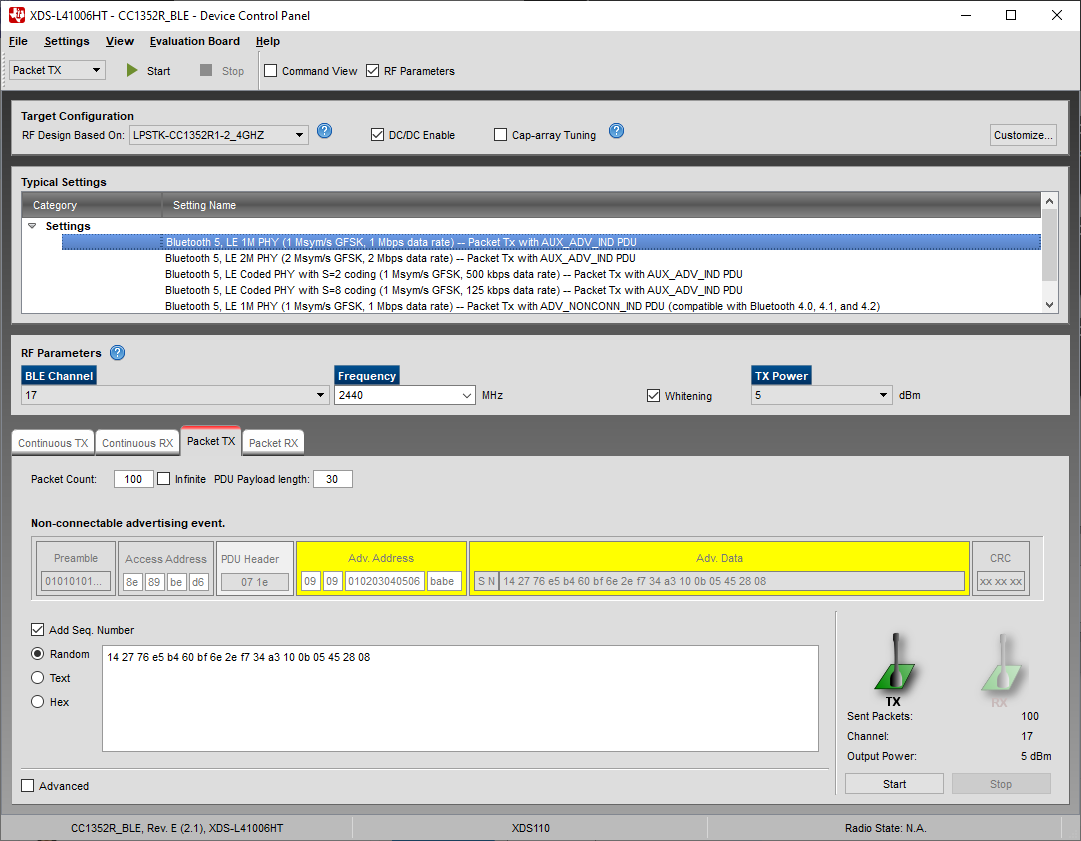Switch to the Continuous TX tab
Image resolution: width=1081 pixels, height=841 pixels.
(53, 443)
